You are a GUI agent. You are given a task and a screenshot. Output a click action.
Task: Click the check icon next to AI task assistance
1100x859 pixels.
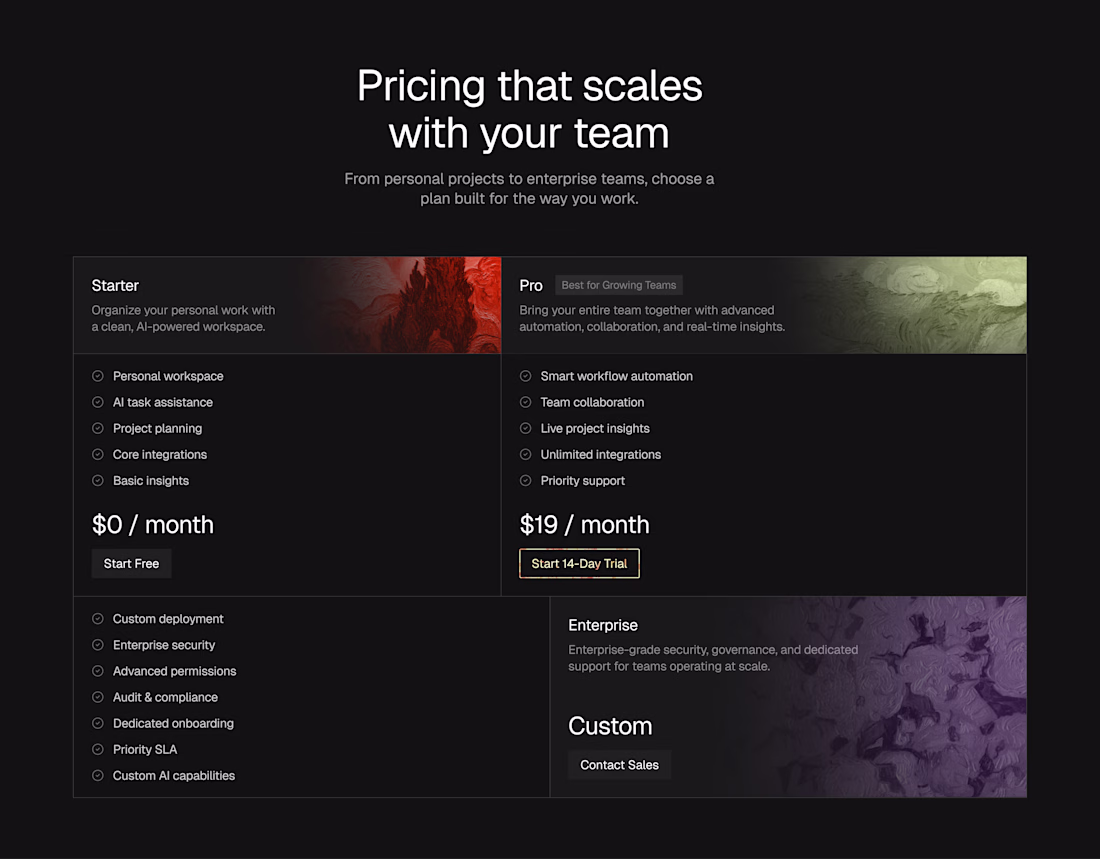98,402
